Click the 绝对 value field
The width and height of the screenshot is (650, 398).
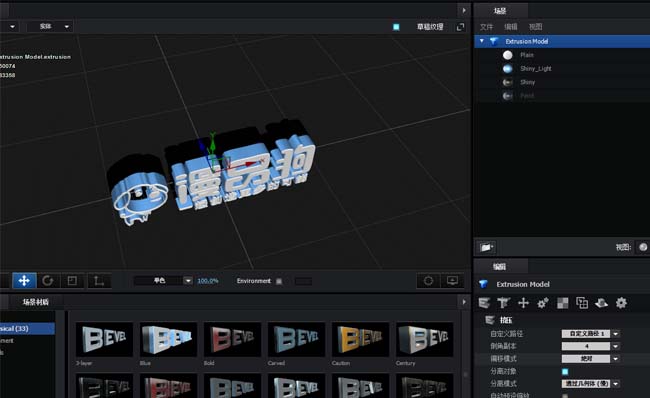(586, 359)
